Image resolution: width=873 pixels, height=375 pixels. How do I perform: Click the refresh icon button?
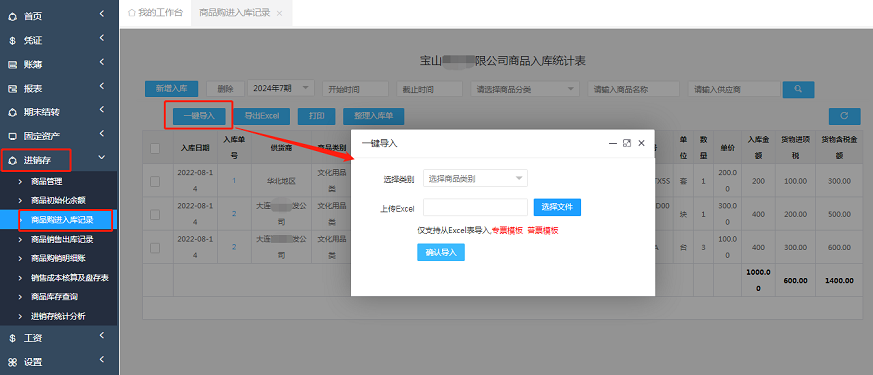click(x=844, y=116)
